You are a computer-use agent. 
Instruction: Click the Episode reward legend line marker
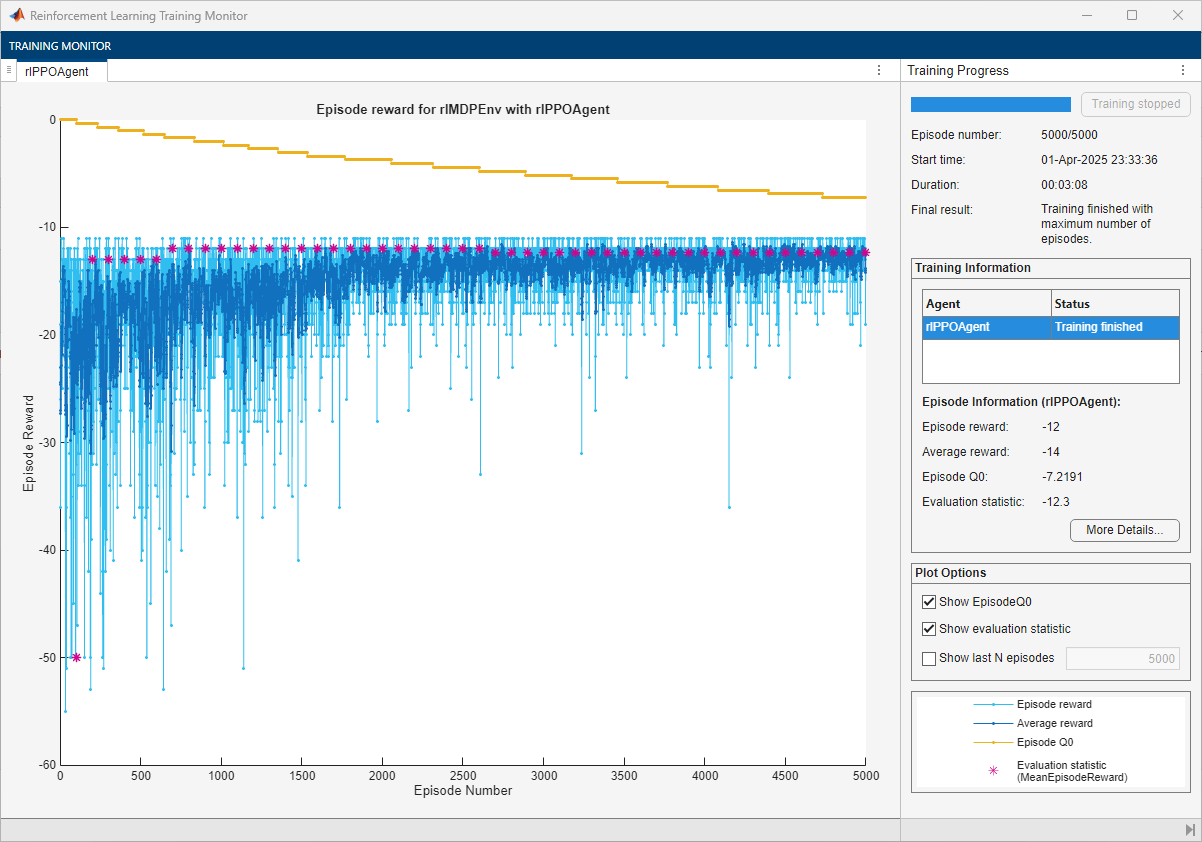coord(993,705)
